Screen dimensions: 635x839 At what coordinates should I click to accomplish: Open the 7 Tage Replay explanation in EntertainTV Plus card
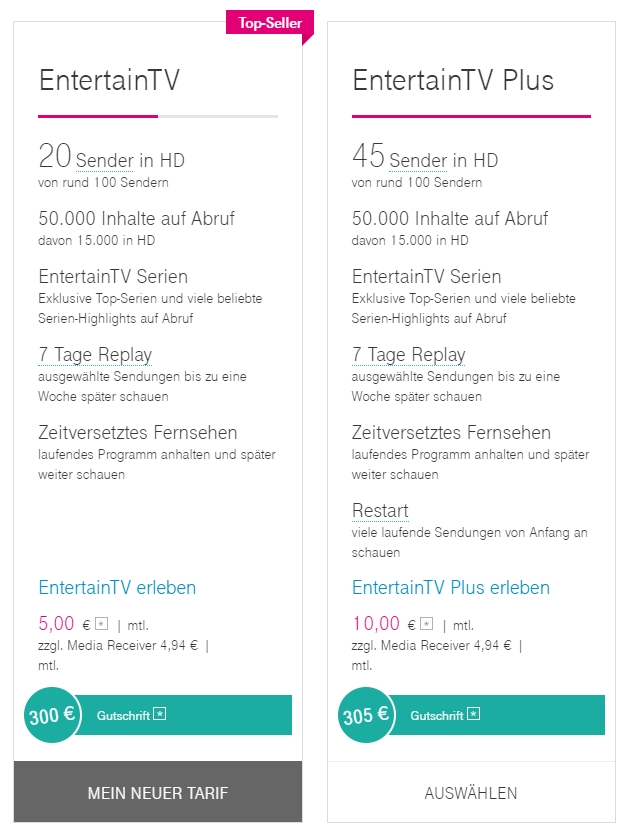coord(409,355)
